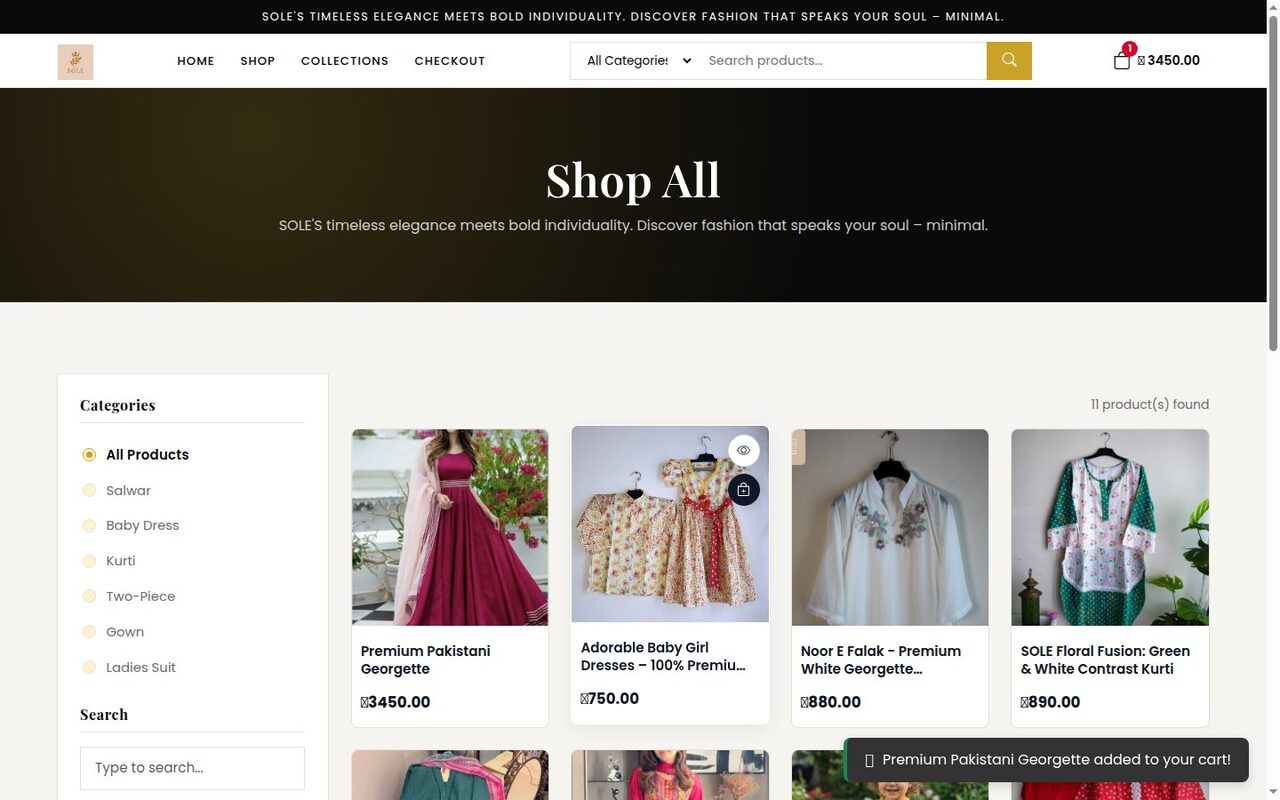Click the maroon georgette gown thumbnail
1280x800 pixels.
(x=450, y=528)
